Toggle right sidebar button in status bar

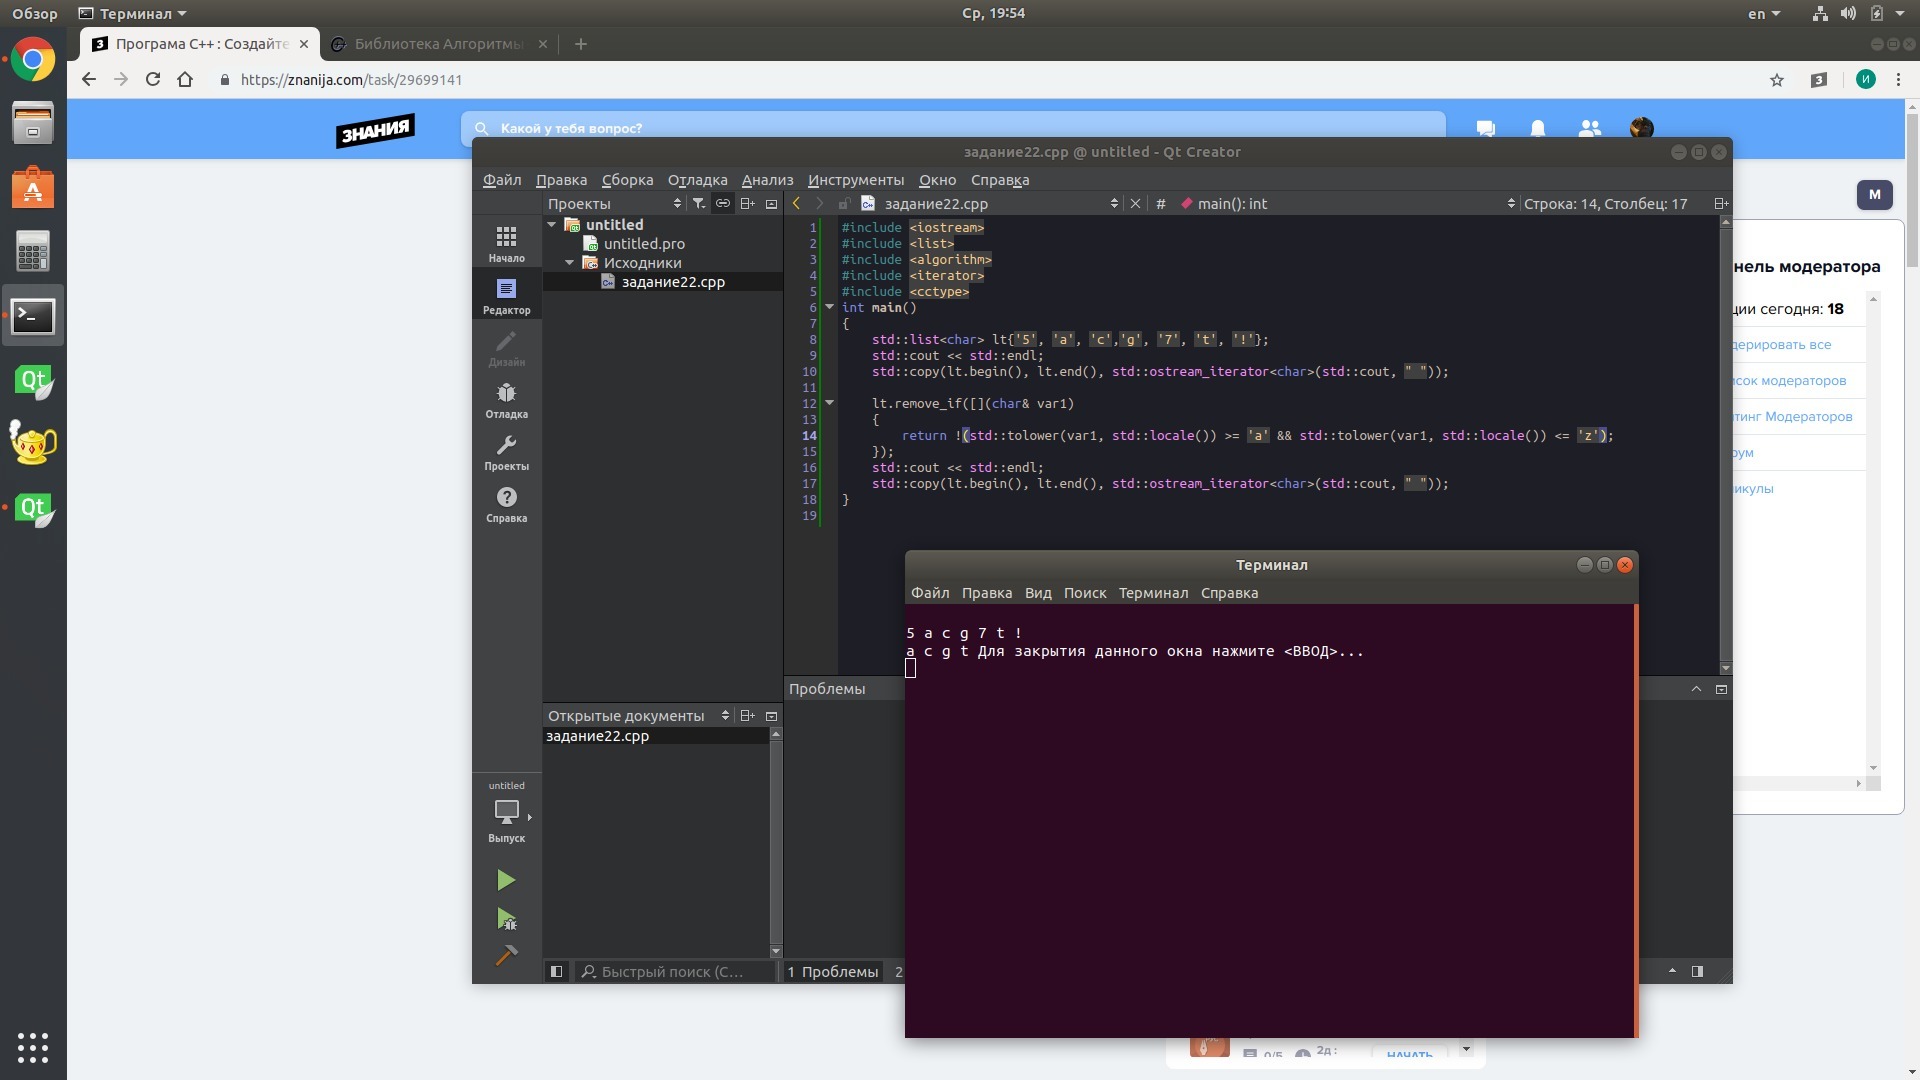point(1697,971)
